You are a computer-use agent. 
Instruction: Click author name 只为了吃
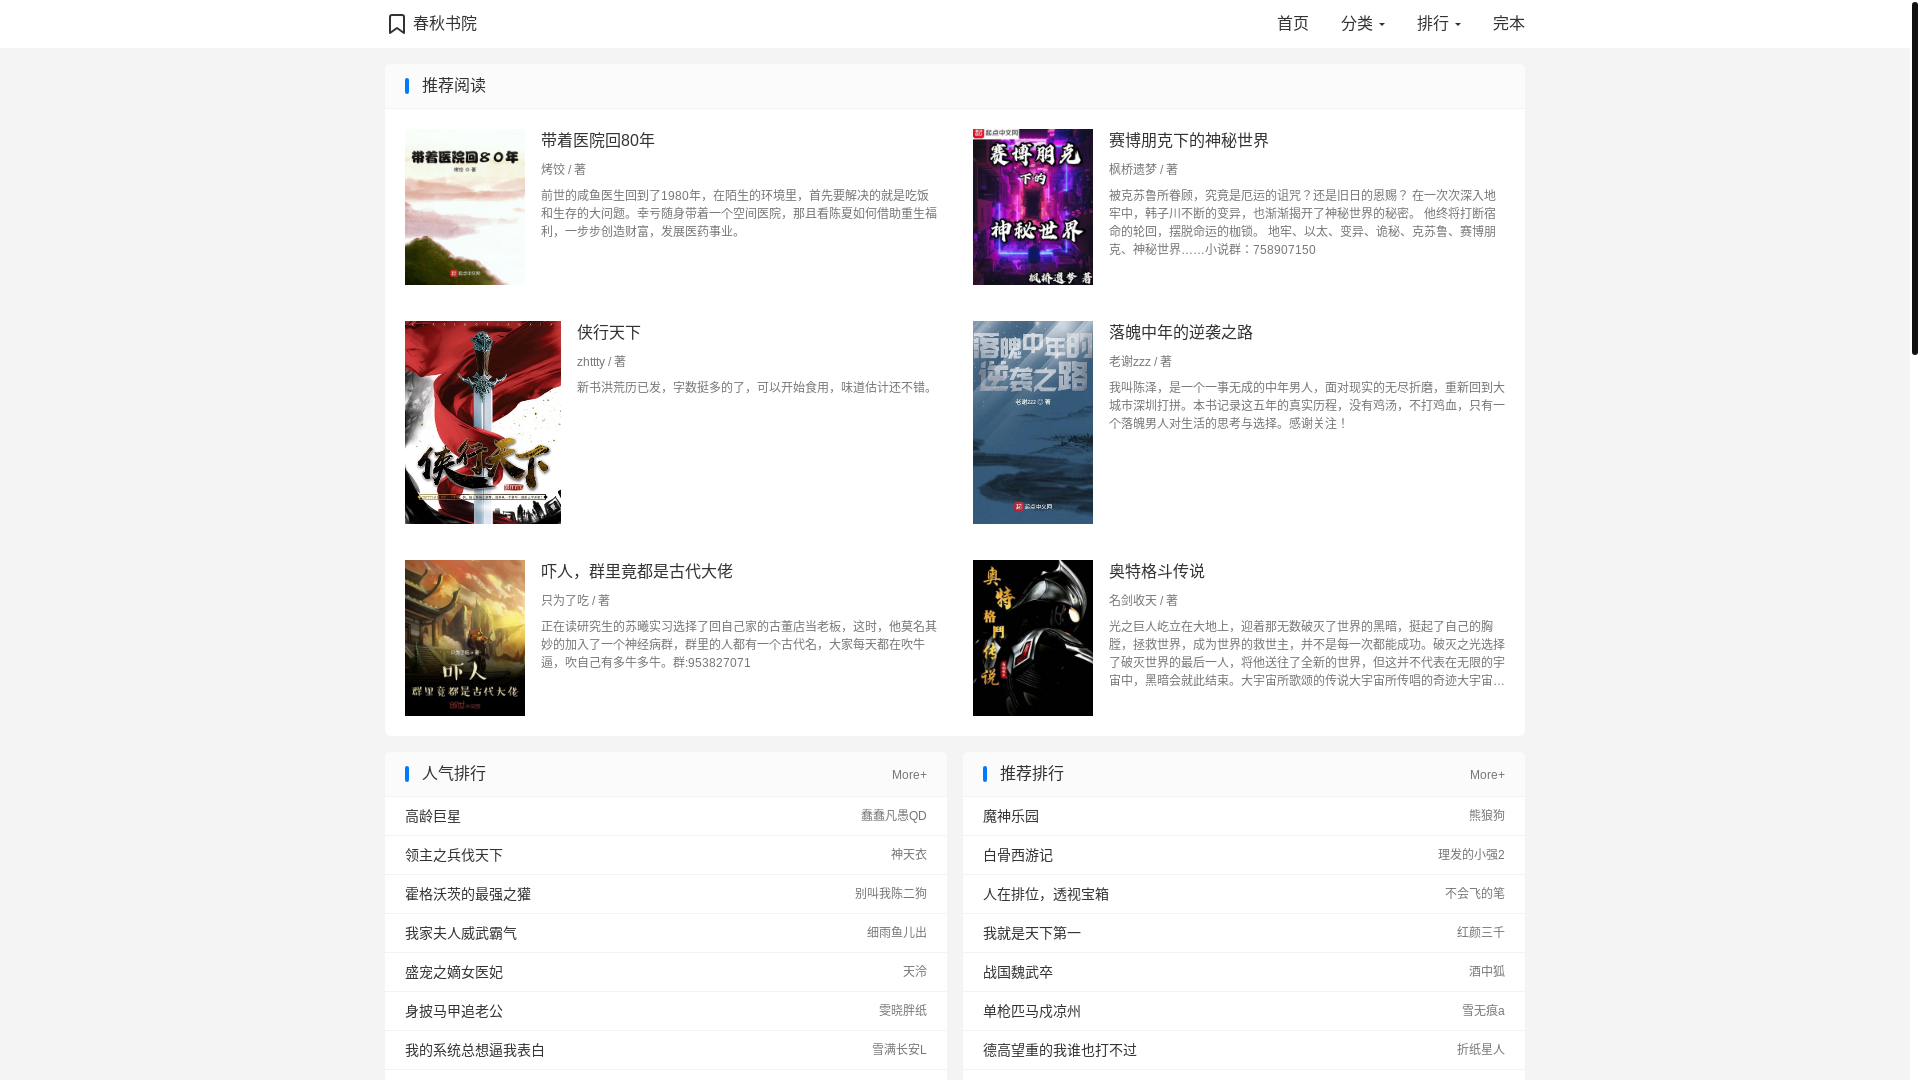[x=565, y=601]
